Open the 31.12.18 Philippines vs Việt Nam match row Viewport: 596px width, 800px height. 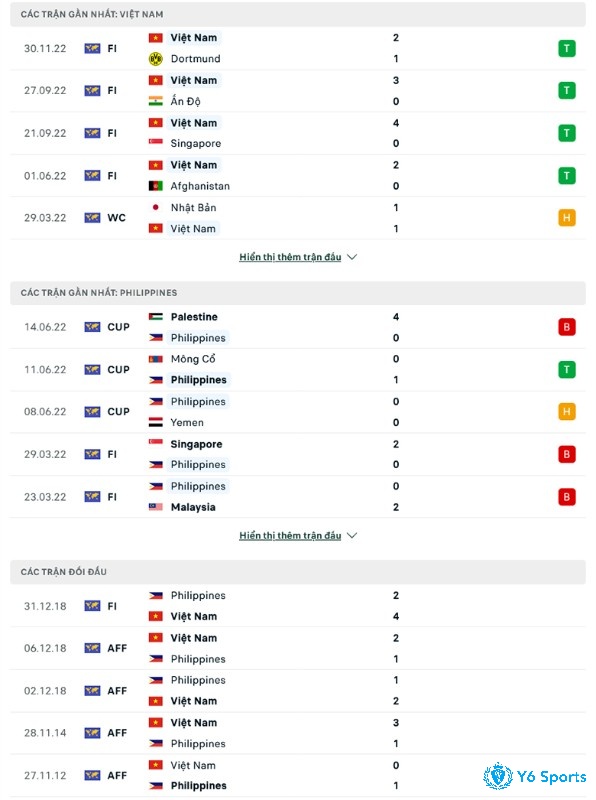coord(297,606)
